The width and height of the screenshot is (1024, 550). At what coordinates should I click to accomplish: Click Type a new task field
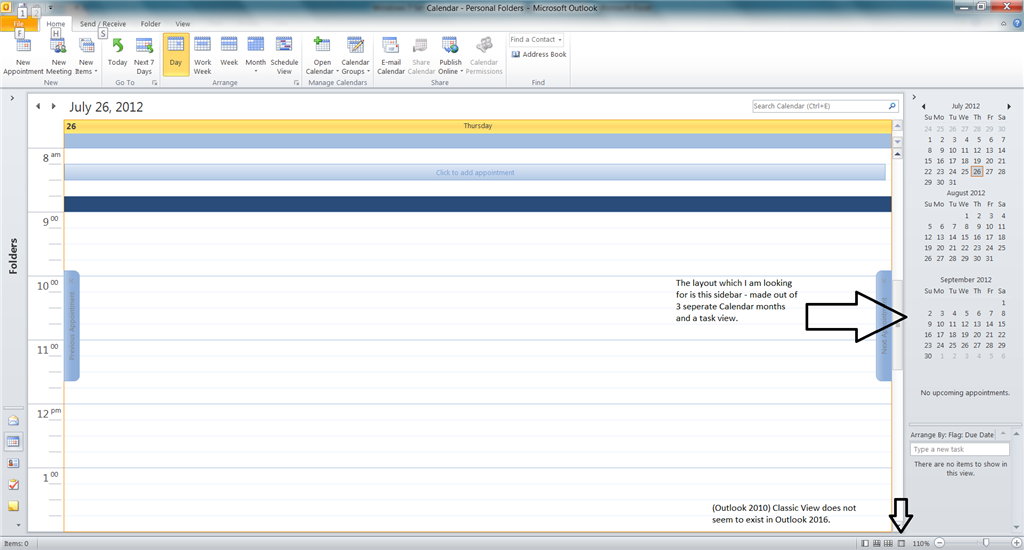coord(959,449)
